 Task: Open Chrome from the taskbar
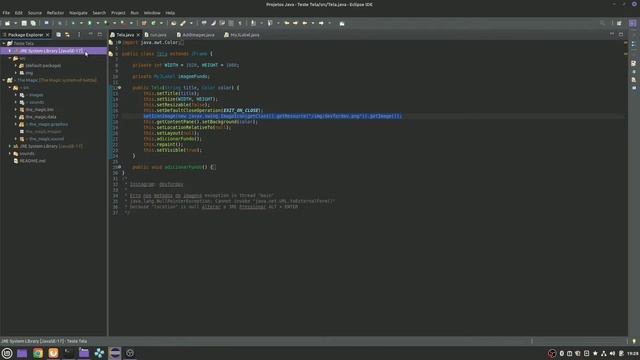coord(38,353)
